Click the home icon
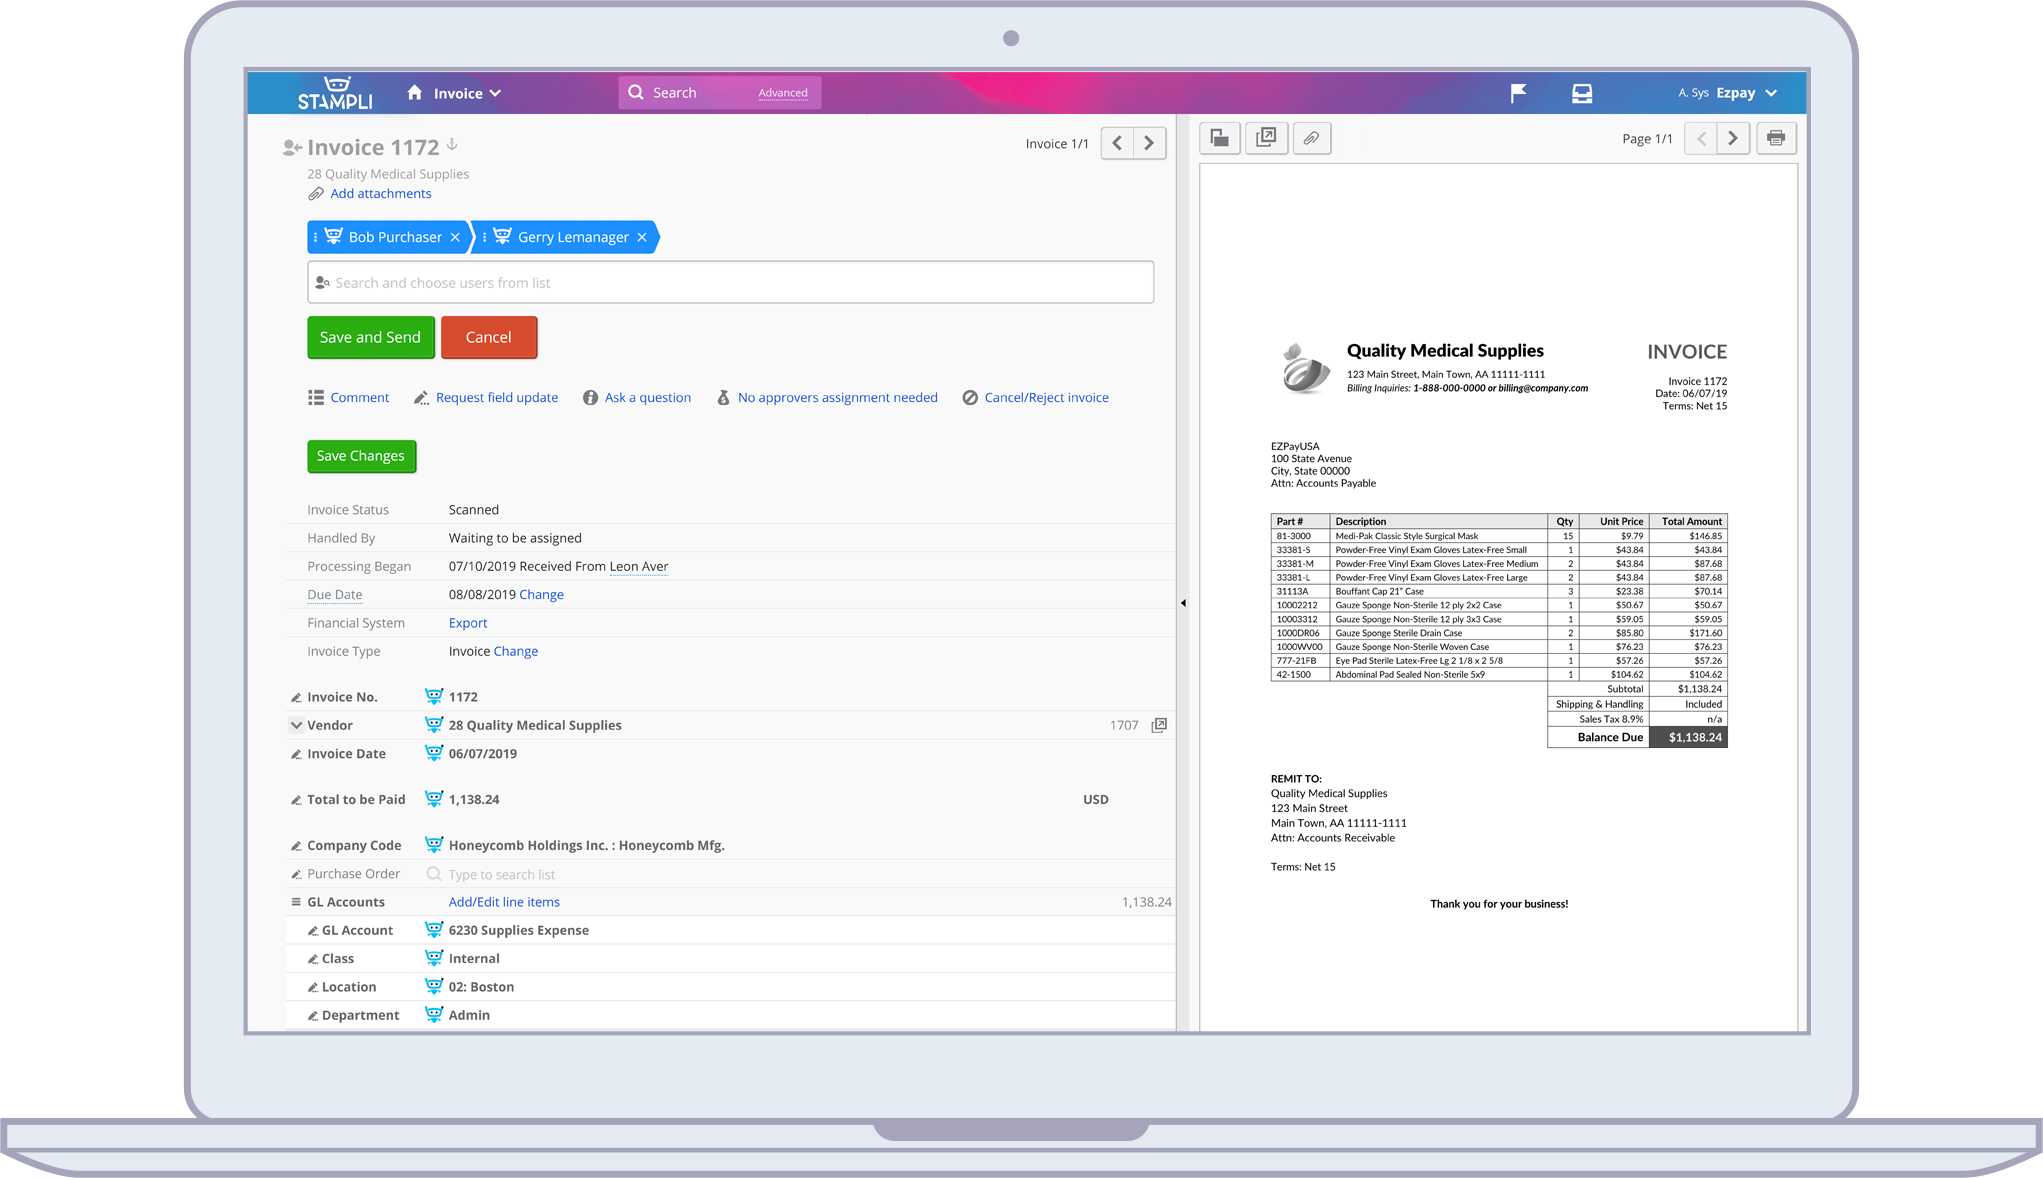Screen dimensions: 2043x1178 (x=415, y=93)
